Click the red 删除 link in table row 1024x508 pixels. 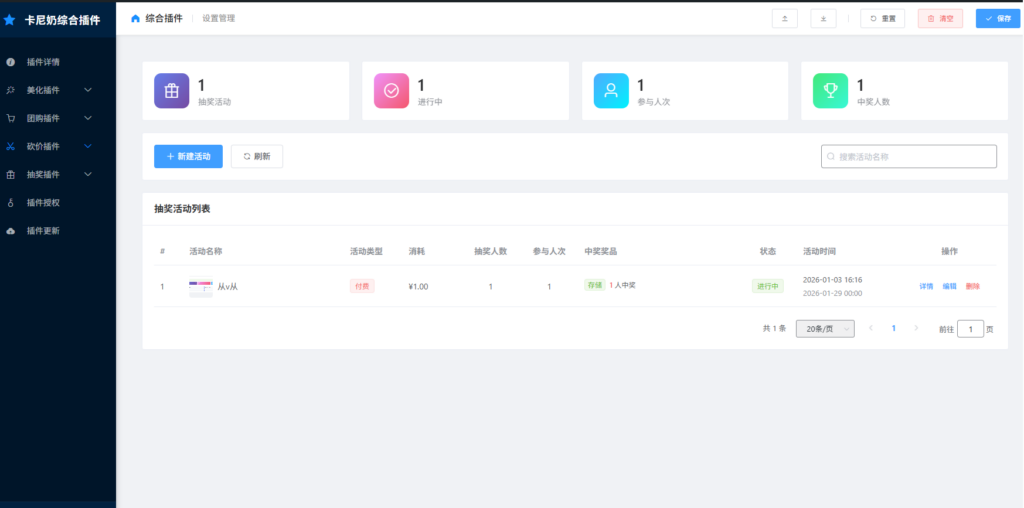click(972, 286)
